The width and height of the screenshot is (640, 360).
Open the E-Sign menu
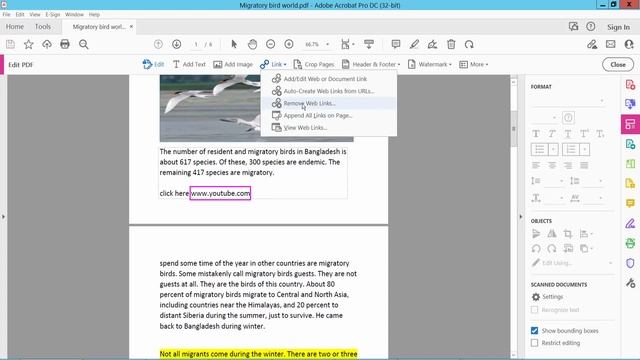[53, 14]
